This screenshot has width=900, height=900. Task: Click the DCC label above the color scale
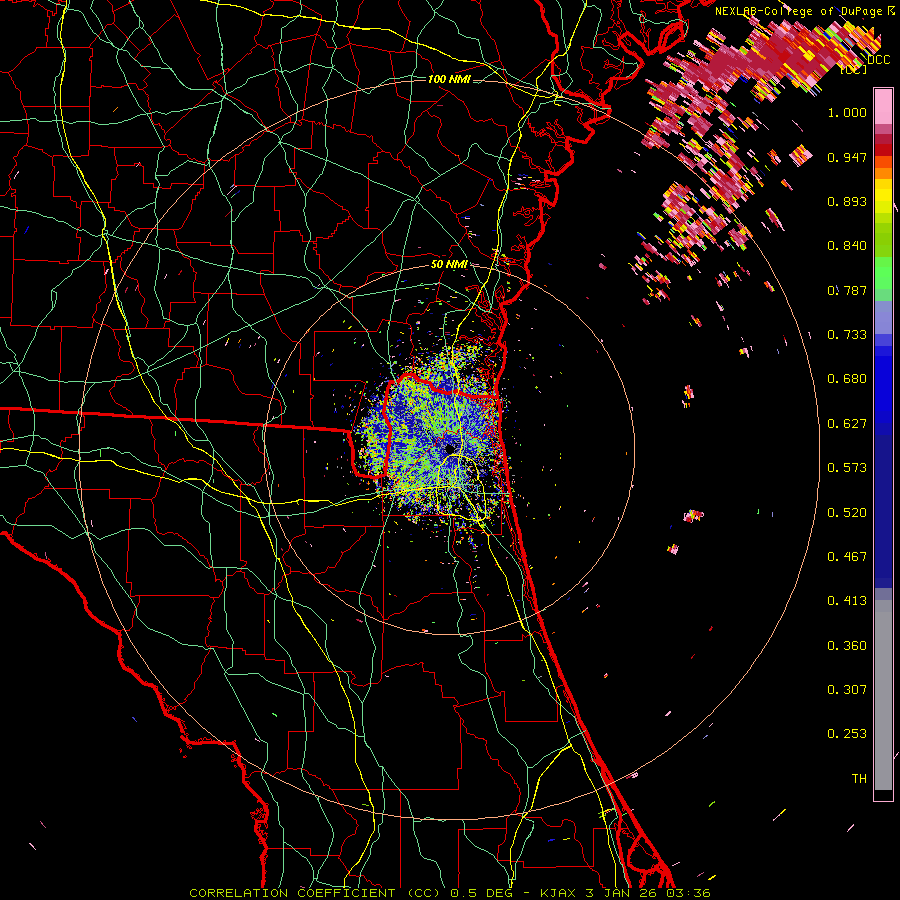878,59
